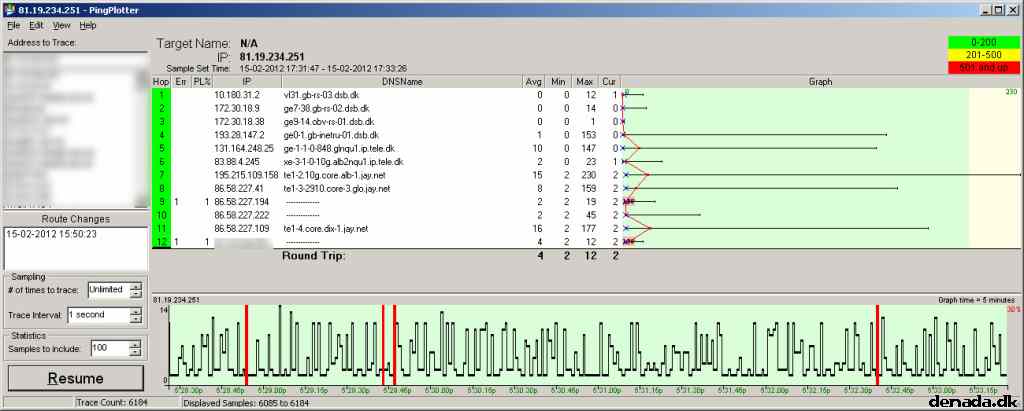
Task: Click the Resume button
Action: (x=76, y=378)
